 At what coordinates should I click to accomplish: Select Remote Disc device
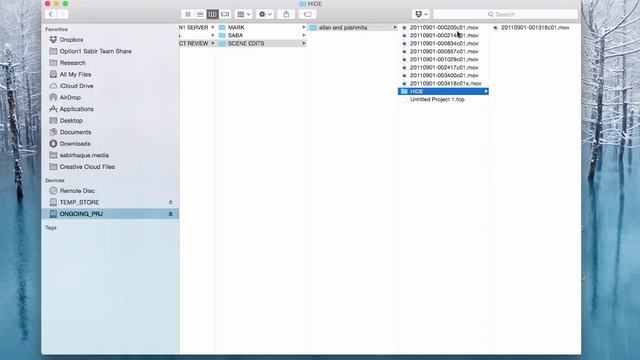pyautogui.click(x=77, y=191)
